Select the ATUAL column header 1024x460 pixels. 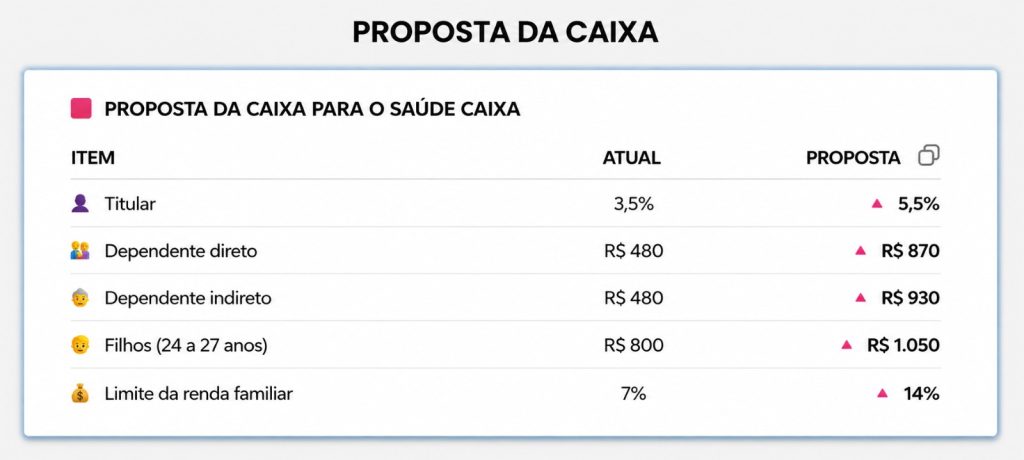pos(632,157)
